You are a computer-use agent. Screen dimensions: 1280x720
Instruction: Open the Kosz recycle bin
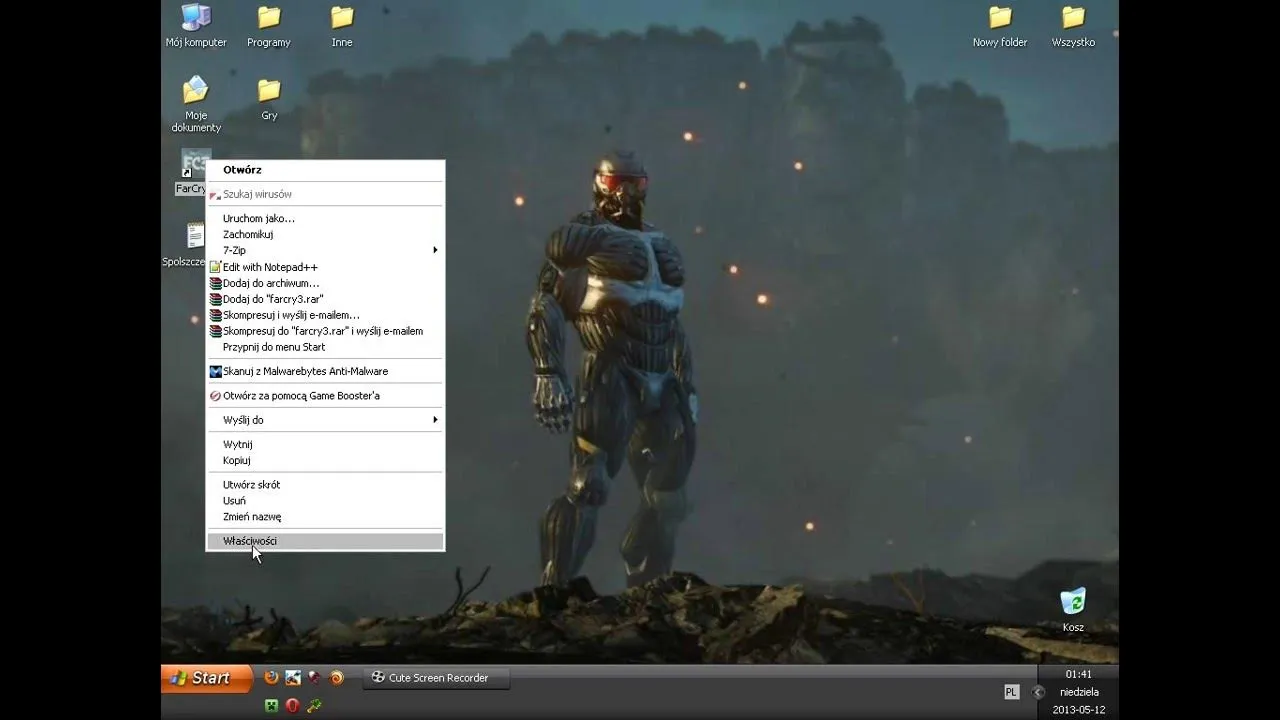1072,604
